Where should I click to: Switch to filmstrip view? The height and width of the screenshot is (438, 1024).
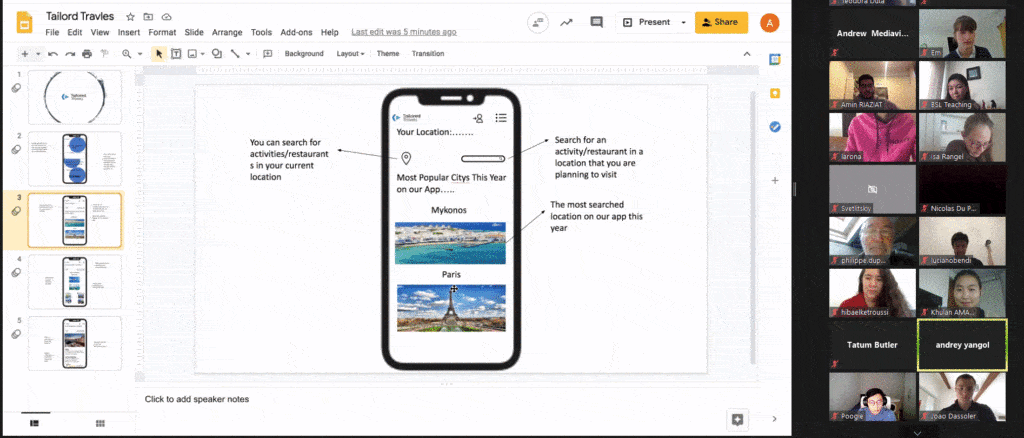(35, 423)
